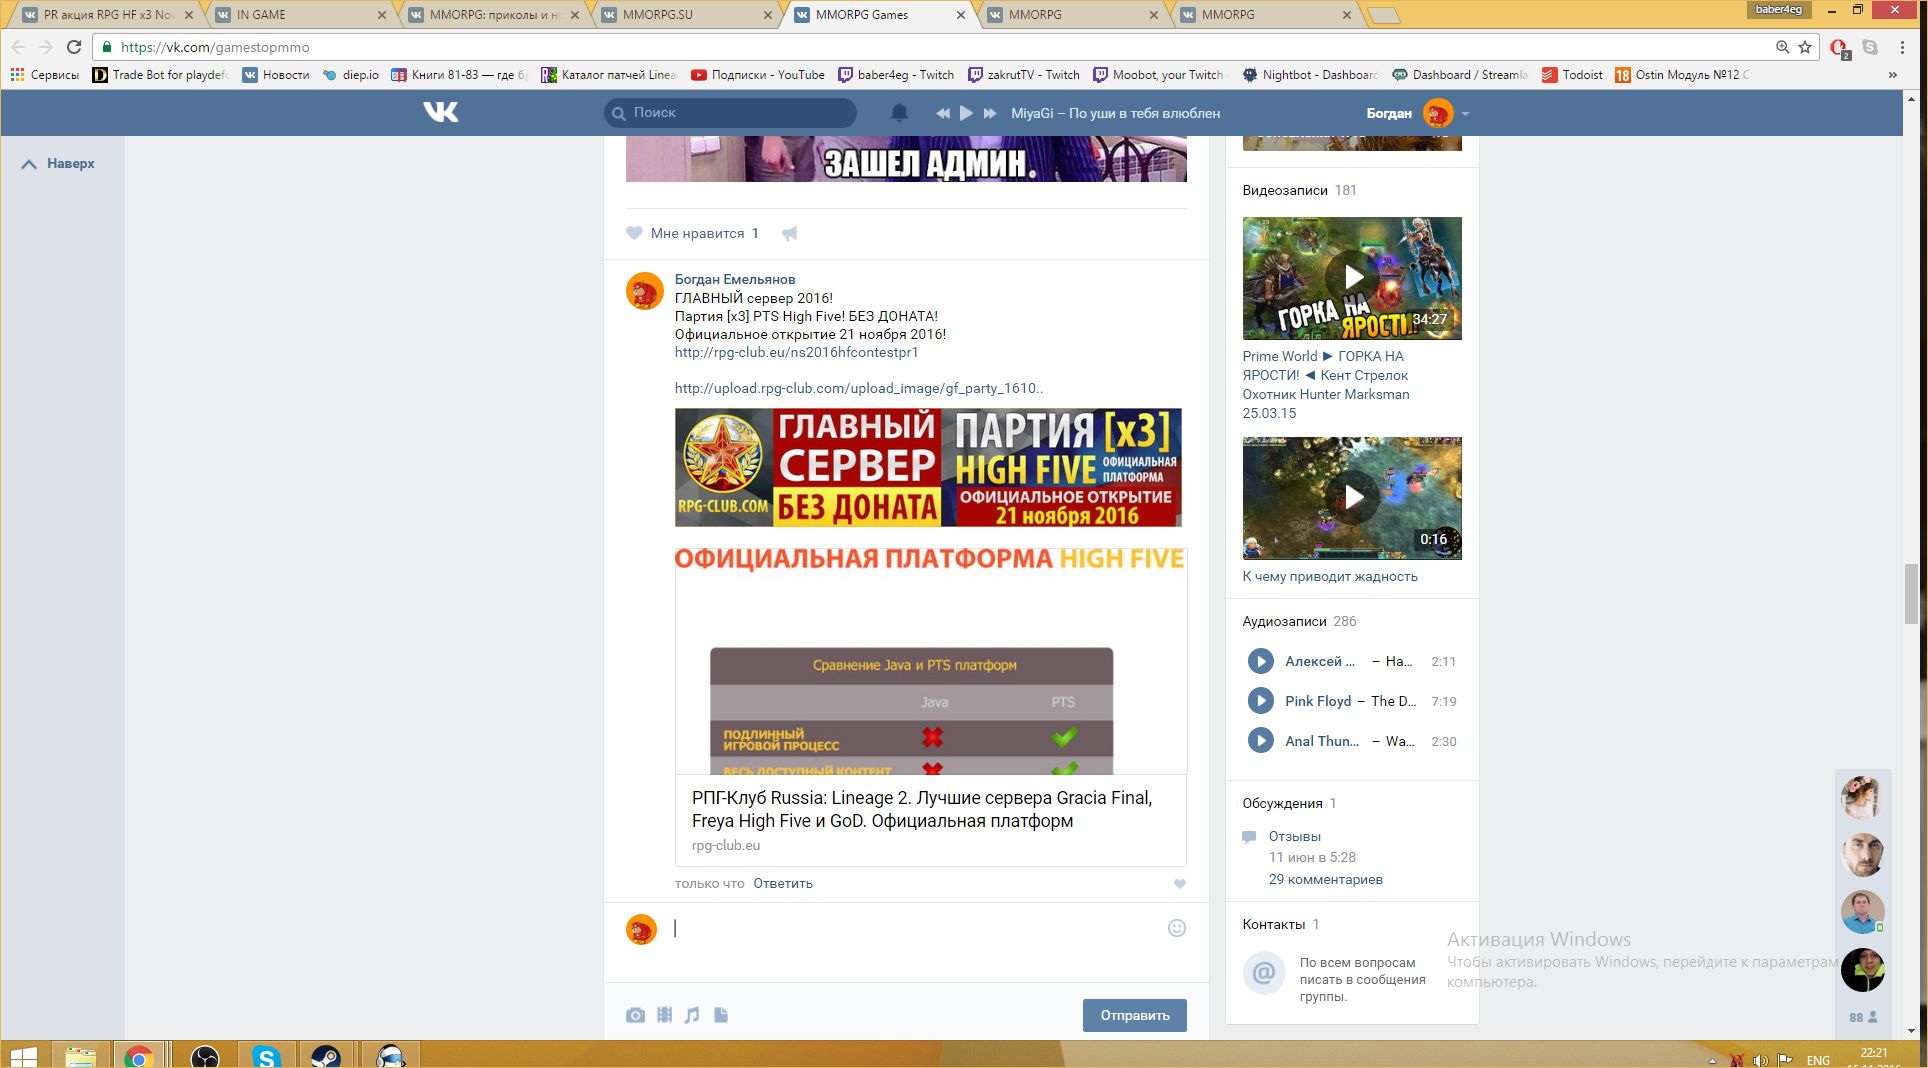Open the emoji smiley picker

pyautogui.click(x=1177, y=928)
